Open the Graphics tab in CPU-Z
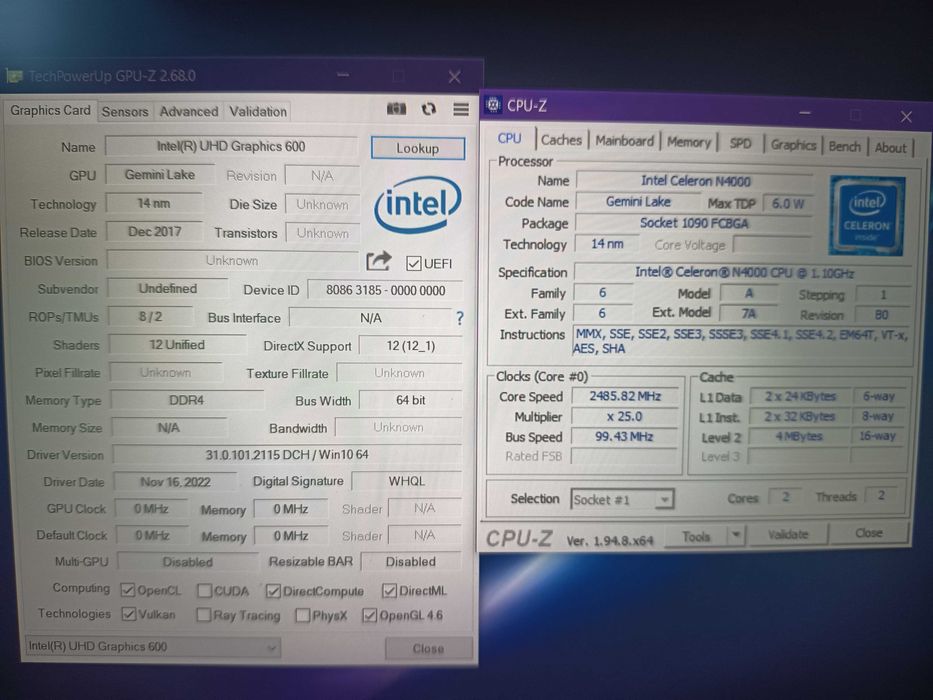This screenshot has width=933, height=700. [793, 145]
